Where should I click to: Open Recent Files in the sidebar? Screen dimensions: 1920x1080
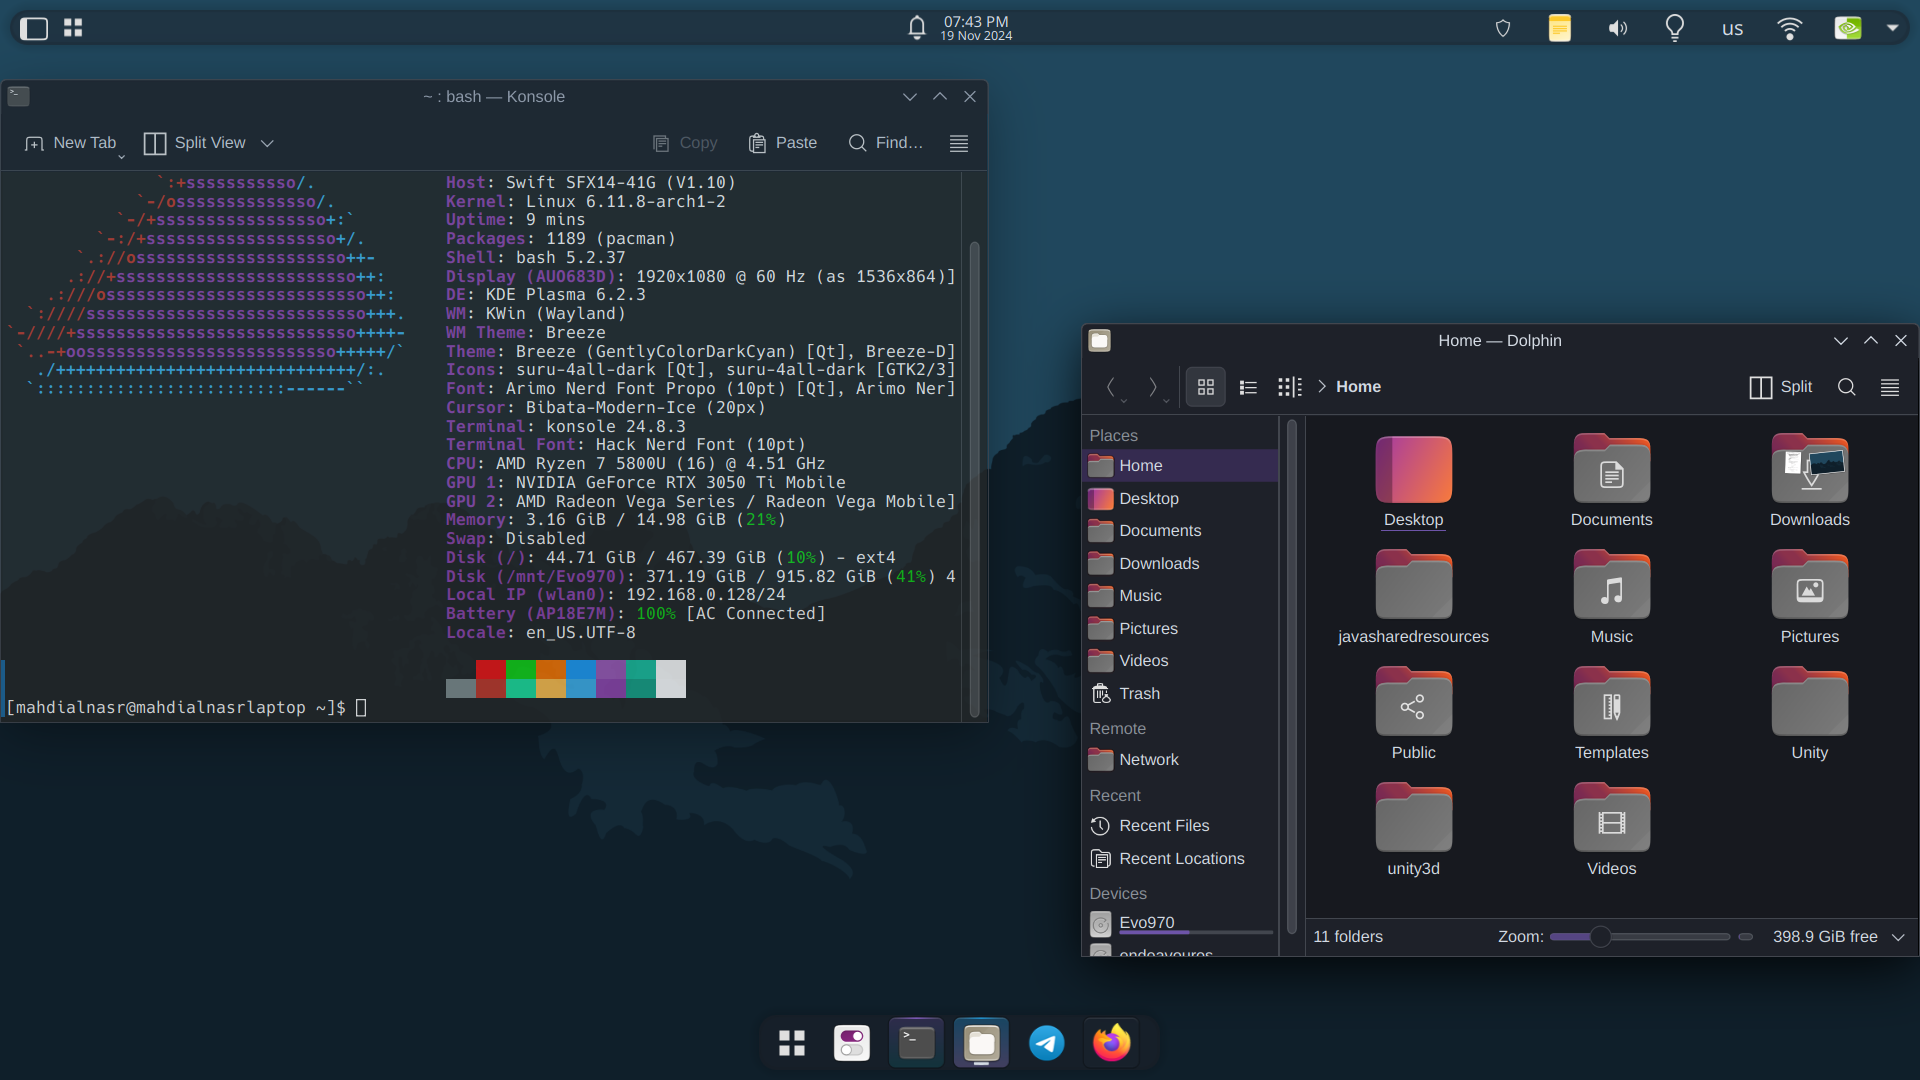1163,825
